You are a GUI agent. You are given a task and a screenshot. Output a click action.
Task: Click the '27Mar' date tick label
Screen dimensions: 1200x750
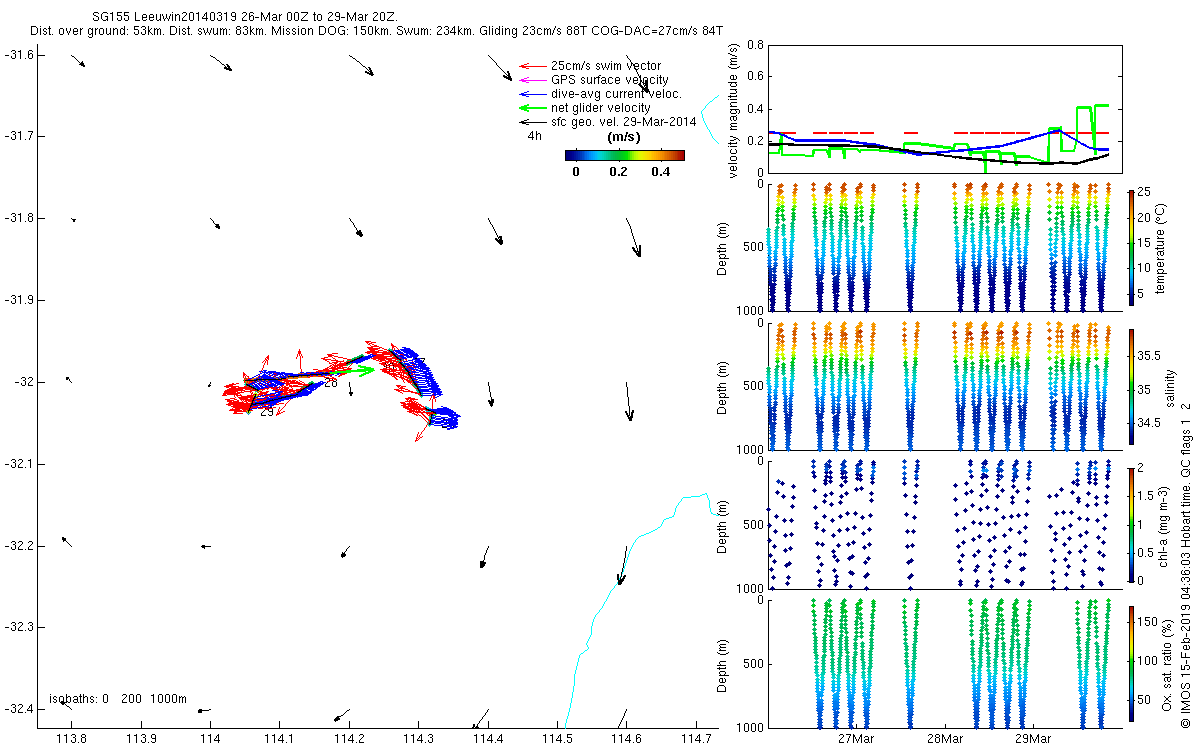[857, 740]
